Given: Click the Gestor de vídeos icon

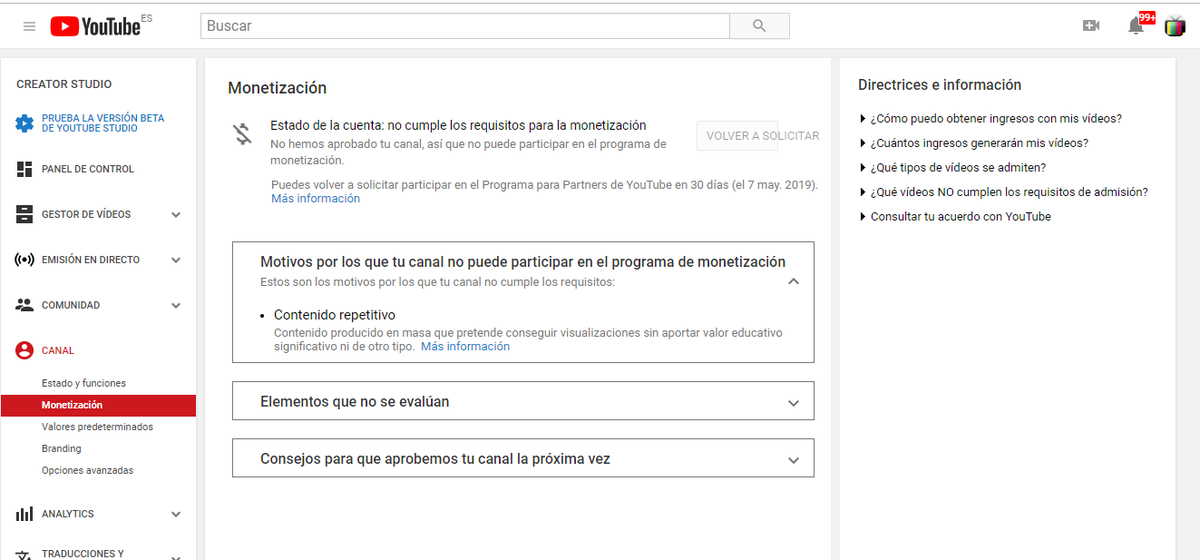Looking at the screenshot, I should (x=25, y=214).
